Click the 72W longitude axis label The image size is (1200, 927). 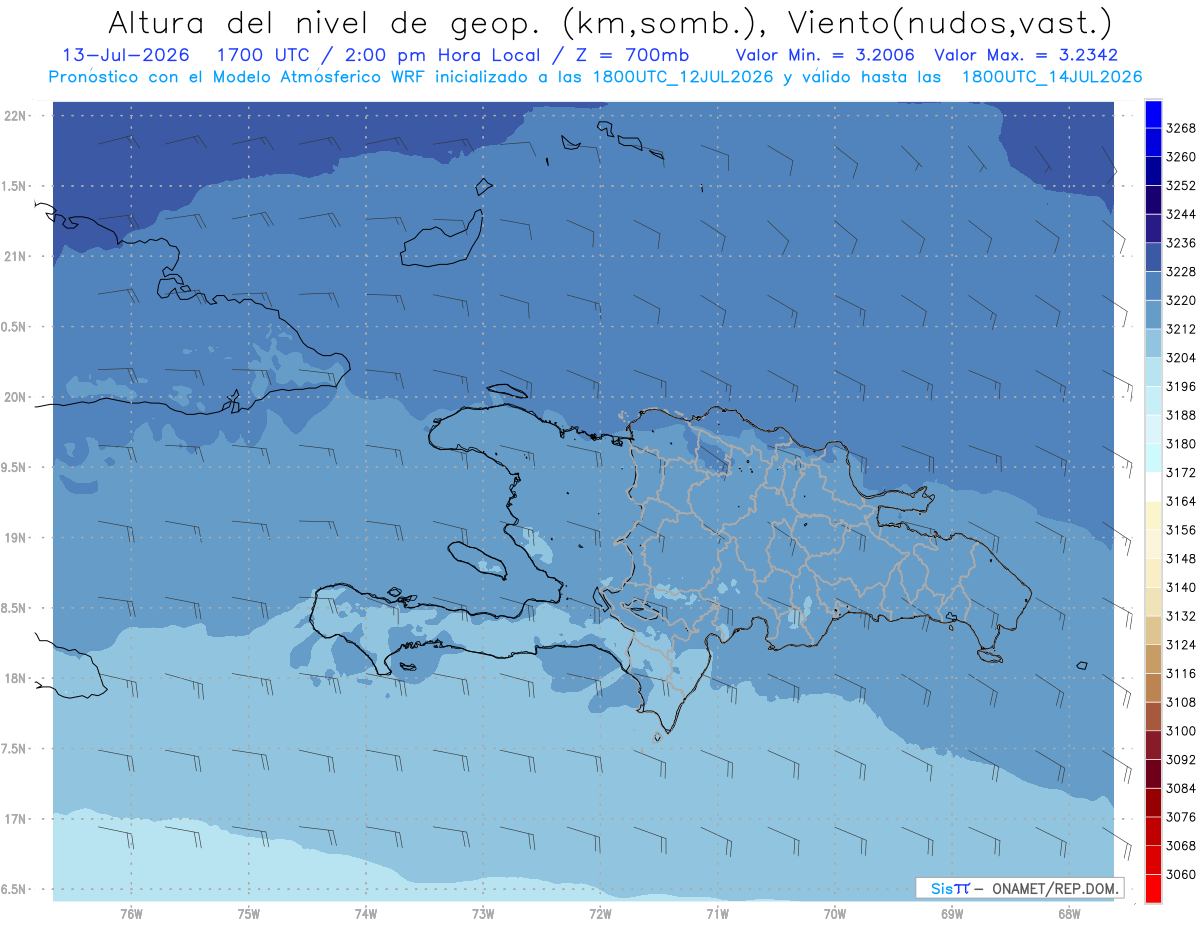600,914
